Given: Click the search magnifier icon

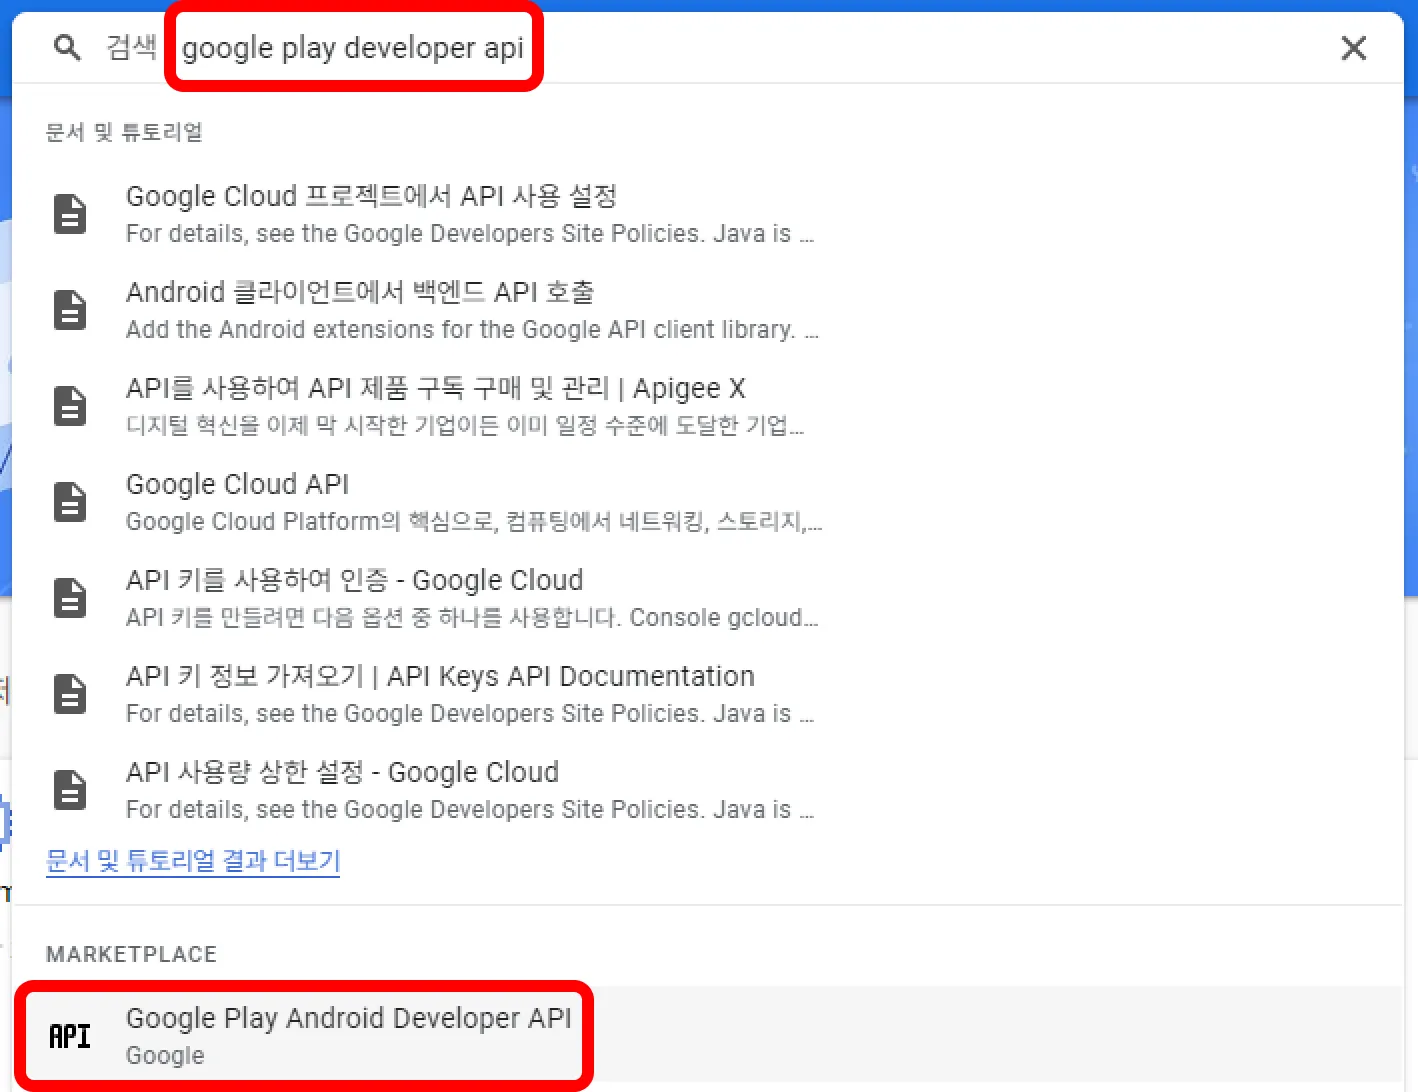Looking at the screenshot, I should pyautogui.click(x=67, y=47).
